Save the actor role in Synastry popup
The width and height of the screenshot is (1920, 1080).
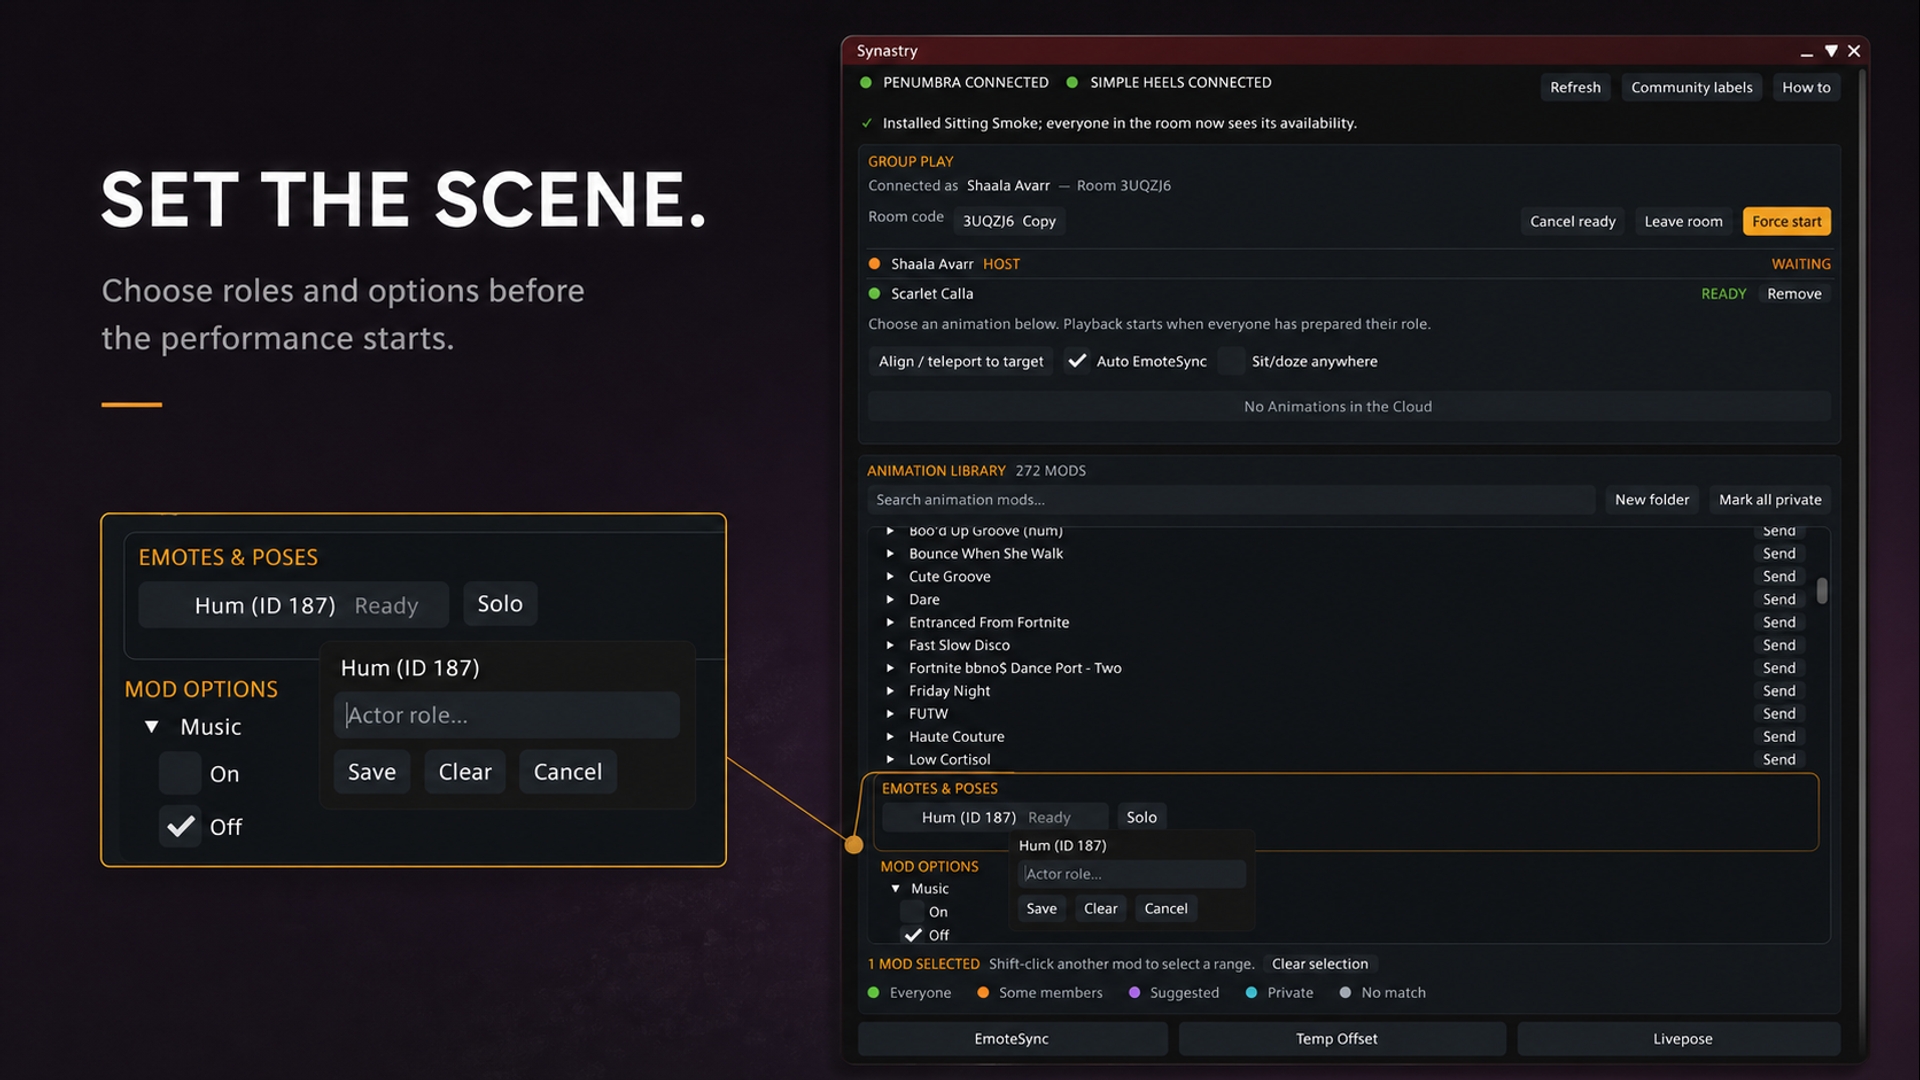[1041, 908]
